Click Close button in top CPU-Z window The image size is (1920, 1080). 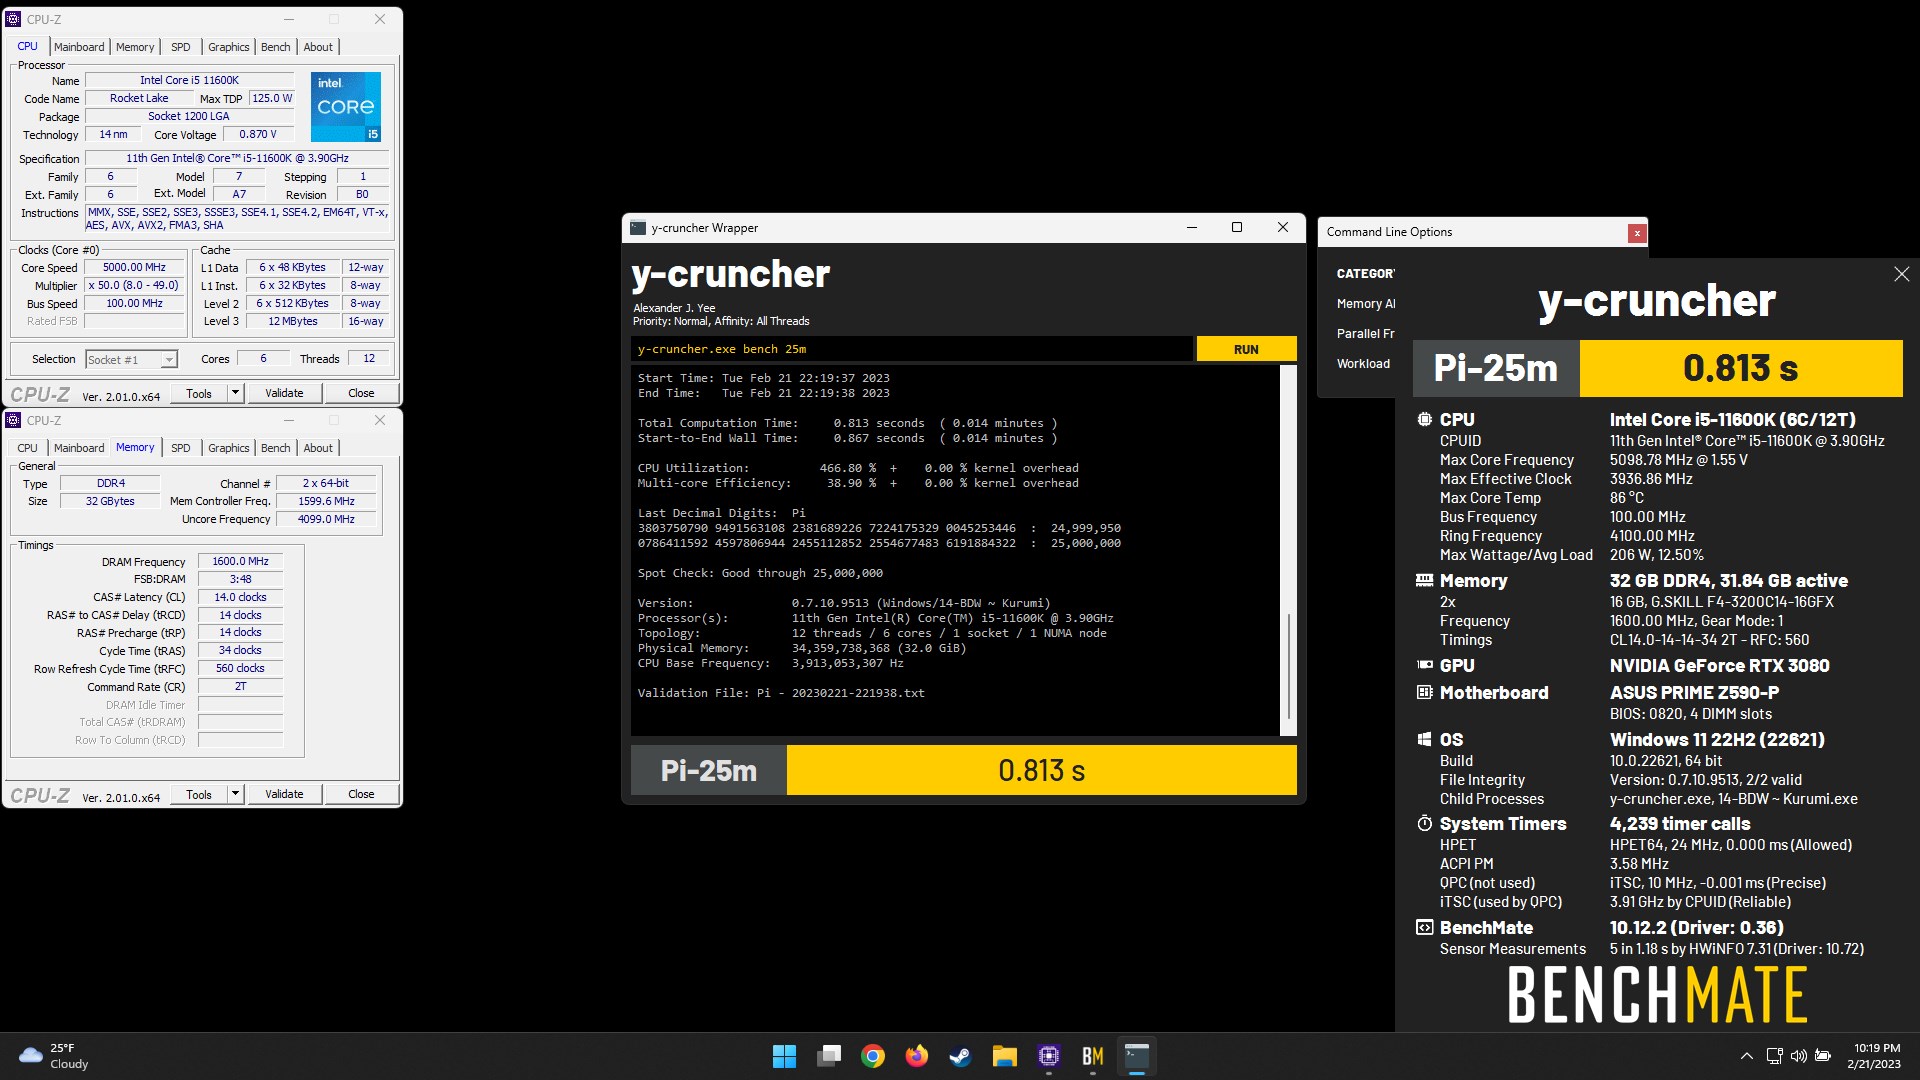coord(361,393)
